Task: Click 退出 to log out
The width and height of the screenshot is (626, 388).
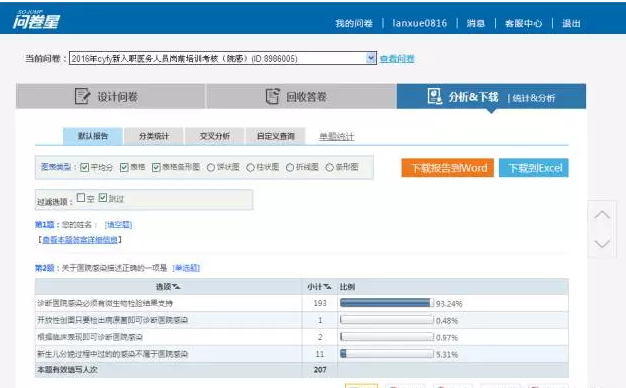Action: tap(571, 23)
